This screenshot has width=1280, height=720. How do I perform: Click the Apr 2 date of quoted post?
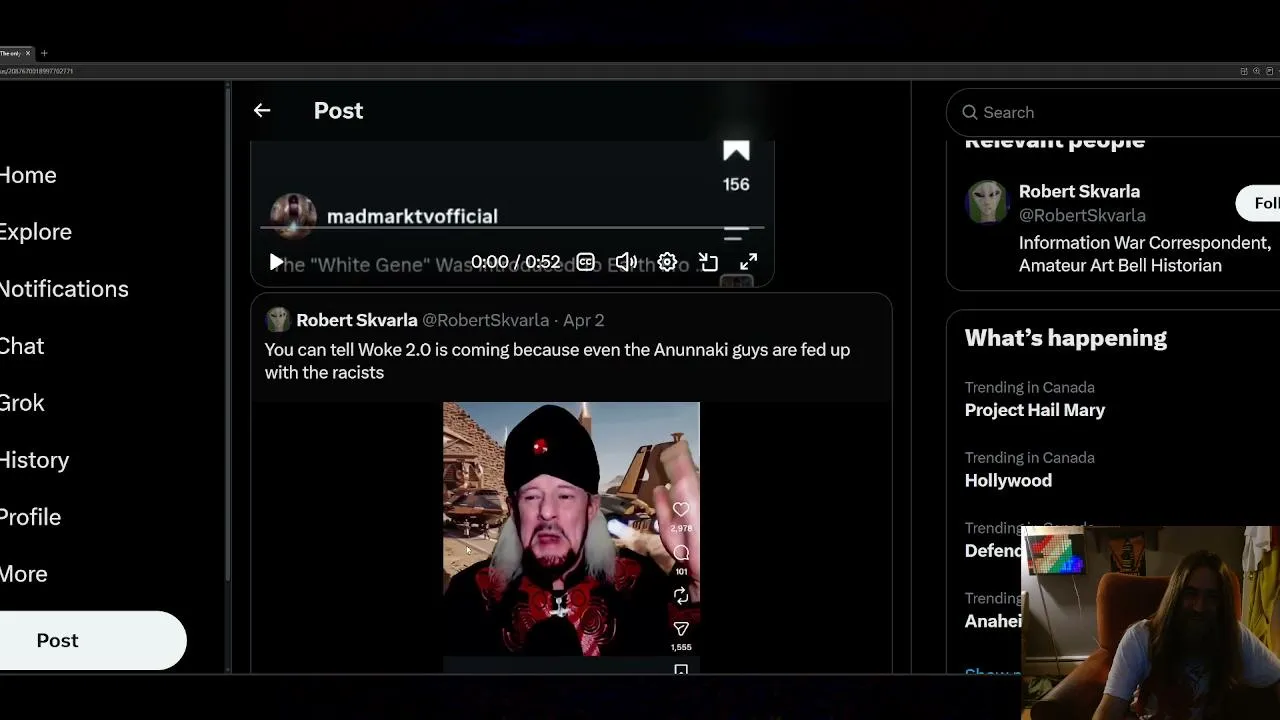(584, 320)
